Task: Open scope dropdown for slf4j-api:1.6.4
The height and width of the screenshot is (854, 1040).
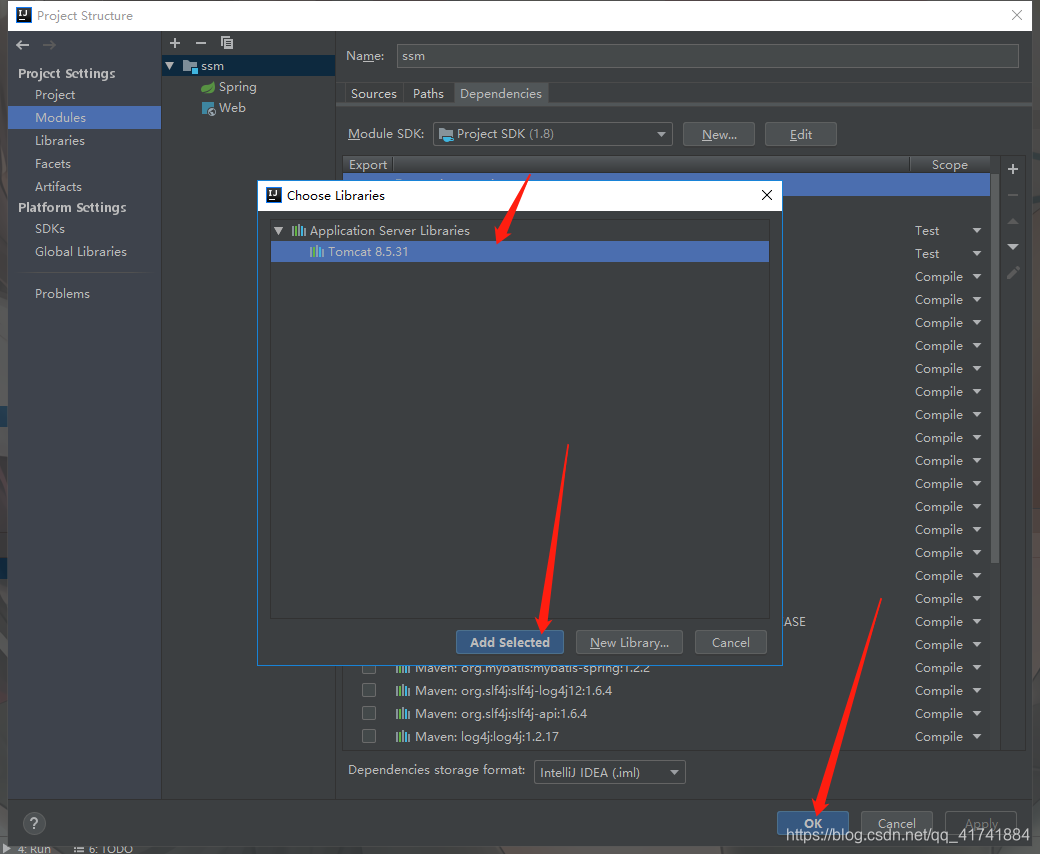Action: [977, 713]
